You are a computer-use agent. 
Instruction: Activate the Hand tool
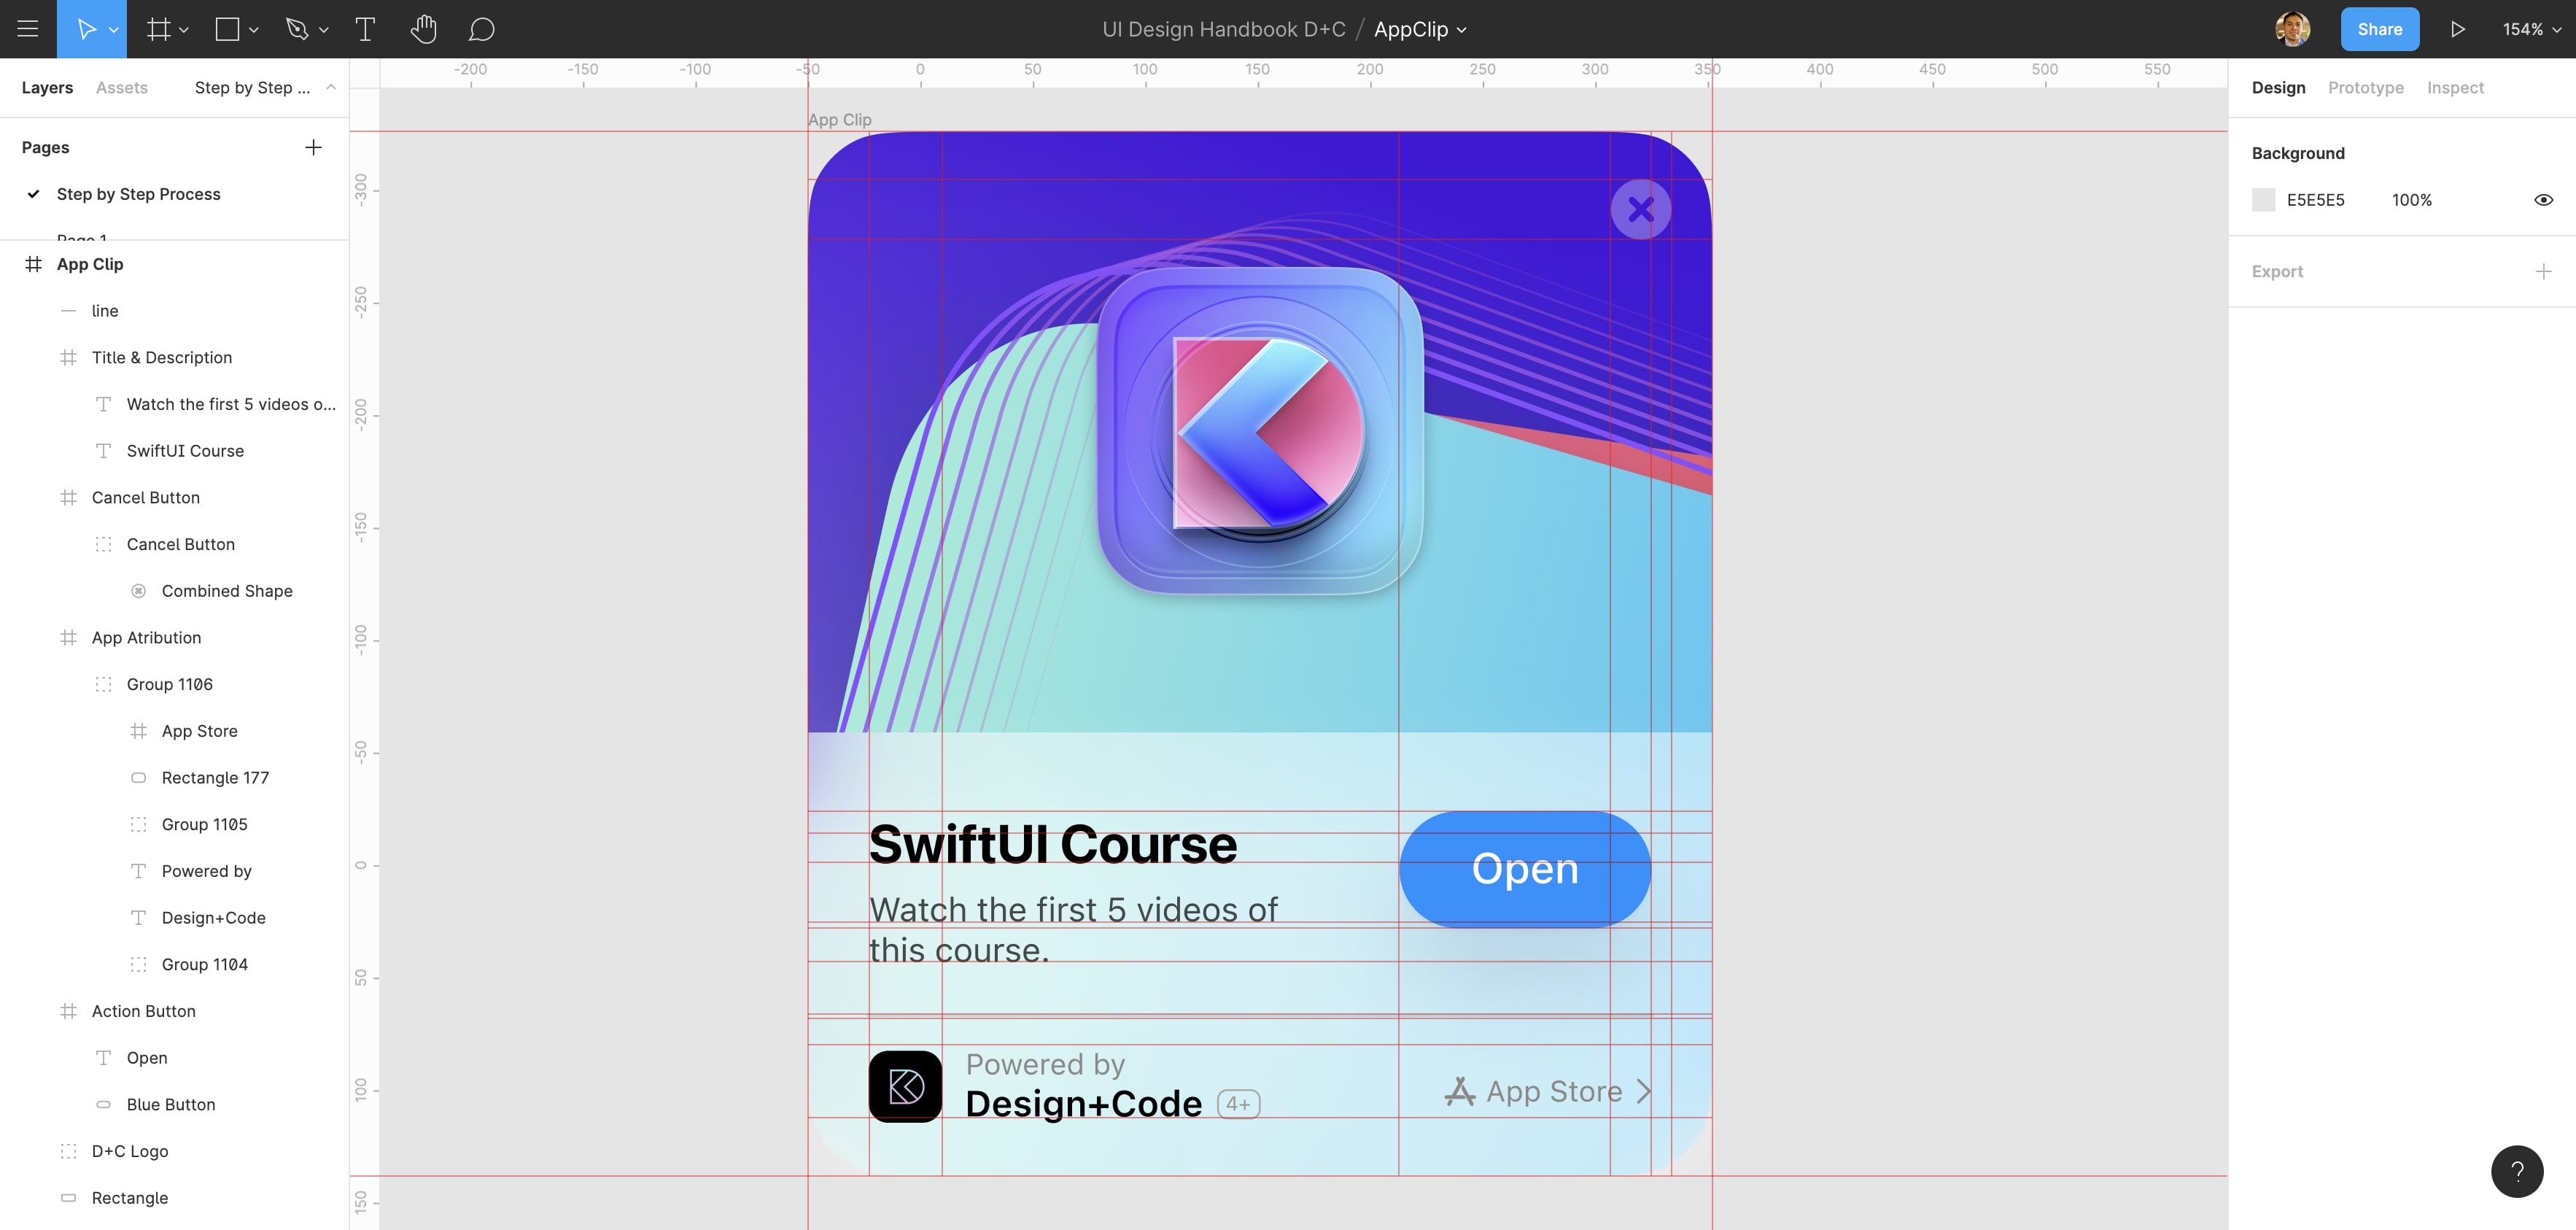[x=423, y=29]
